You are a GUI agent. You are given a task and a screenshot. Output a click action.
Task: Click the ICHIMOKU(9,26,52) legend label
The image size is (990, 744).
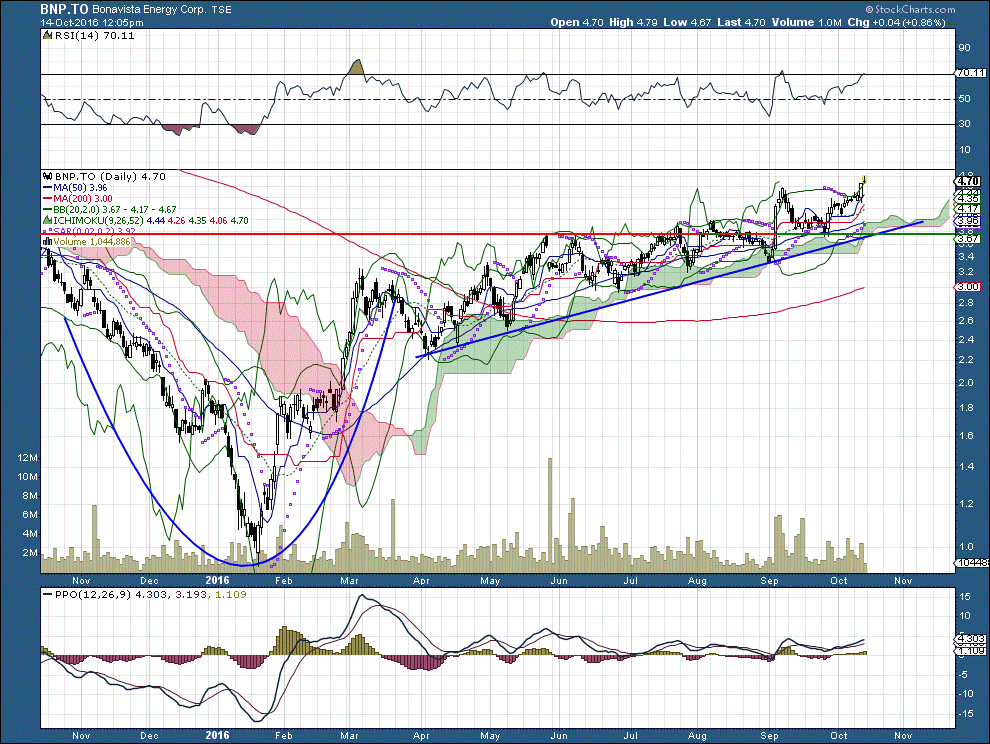[x=98, y=220]
